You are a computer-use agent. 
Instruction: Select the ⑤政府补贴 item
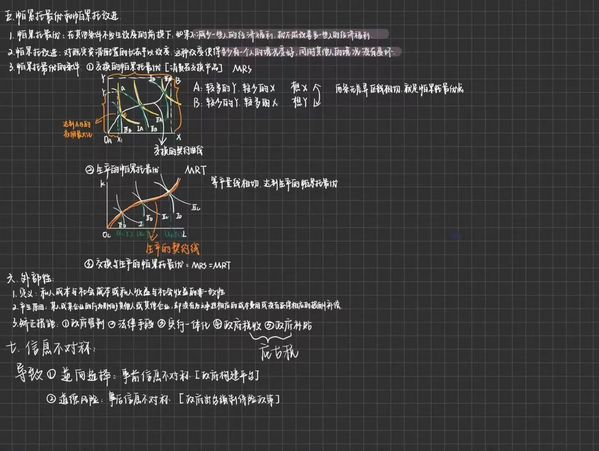click(x=289, y=325)
